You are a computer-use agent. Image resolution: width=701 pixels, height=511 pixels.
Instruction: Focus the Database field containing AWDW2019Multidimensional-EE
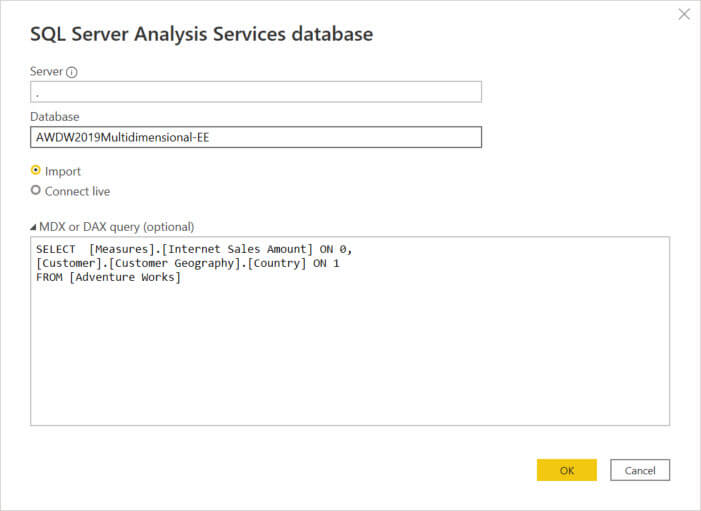(x=255, y=137)
